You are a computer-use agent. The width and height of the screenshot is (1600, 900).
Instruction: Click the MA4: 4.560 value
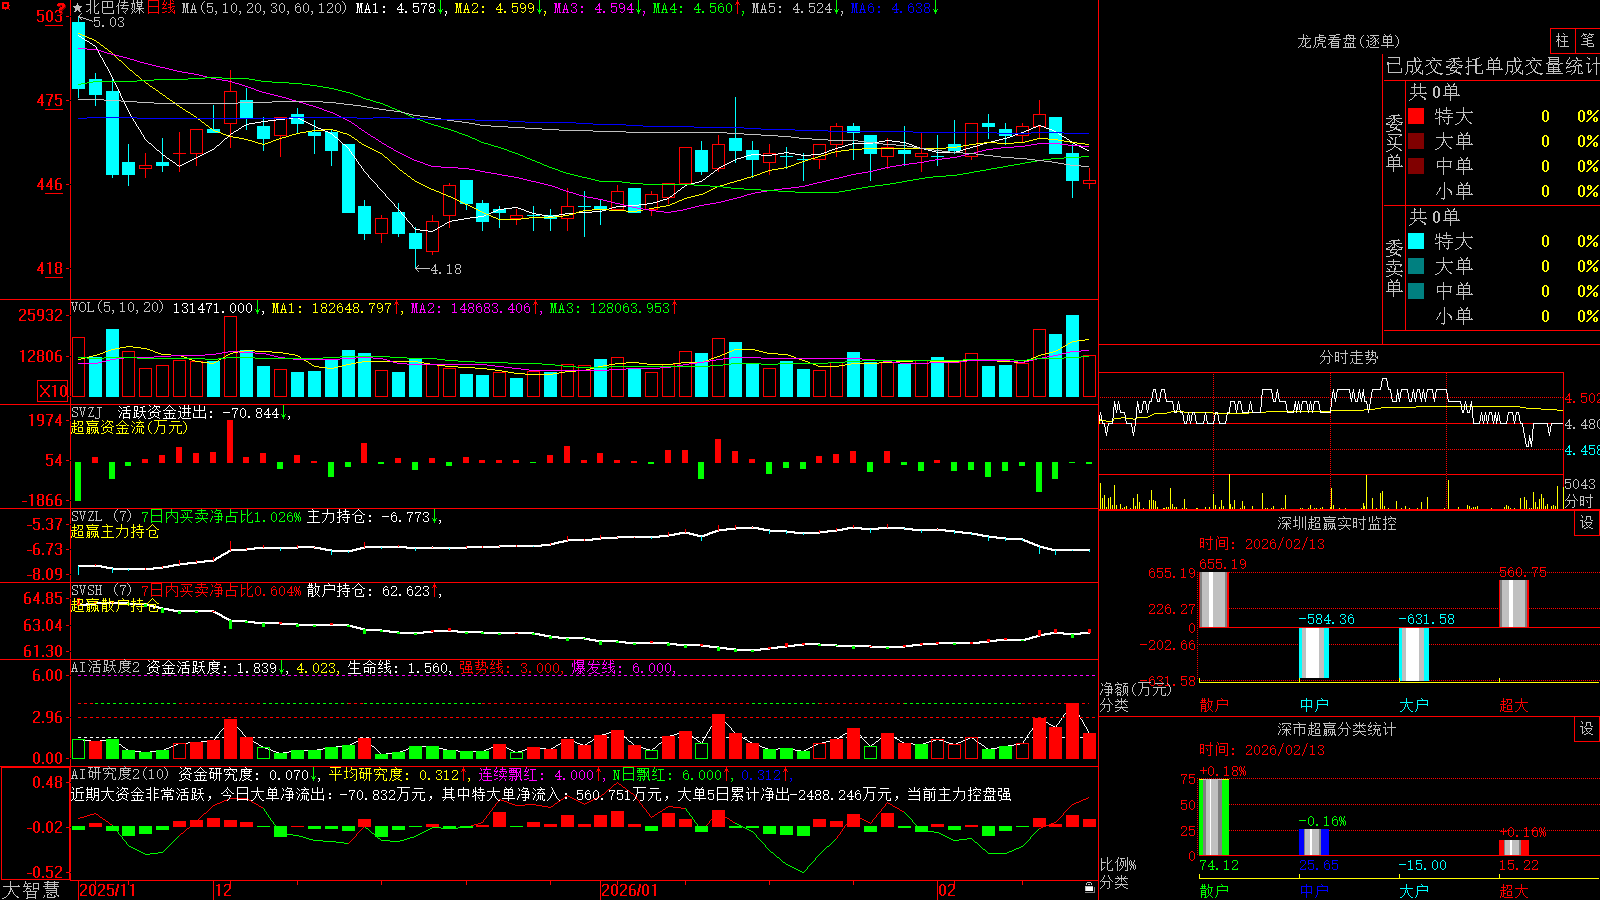(x=697, y=8)
